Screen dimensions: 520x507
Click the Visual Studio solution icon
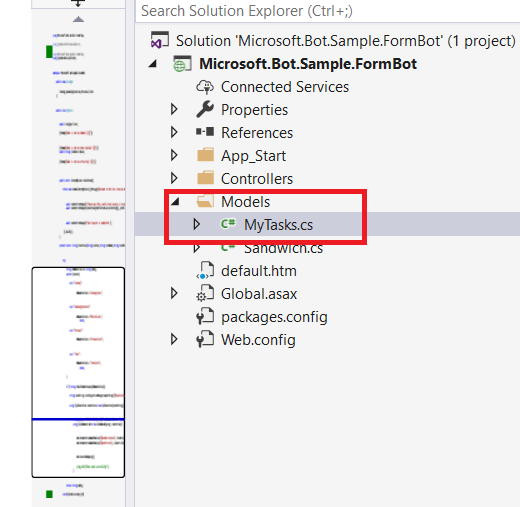pos(160,40)
